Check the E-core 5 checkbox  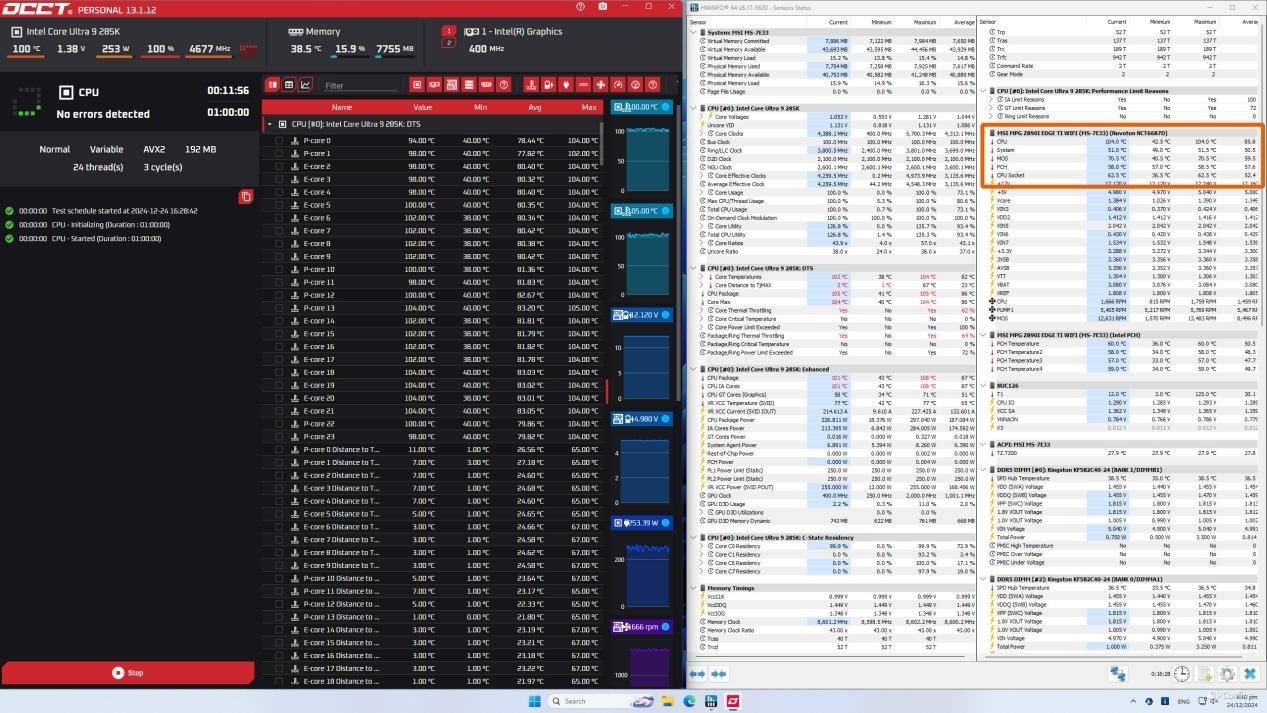(x=280, y=205)
